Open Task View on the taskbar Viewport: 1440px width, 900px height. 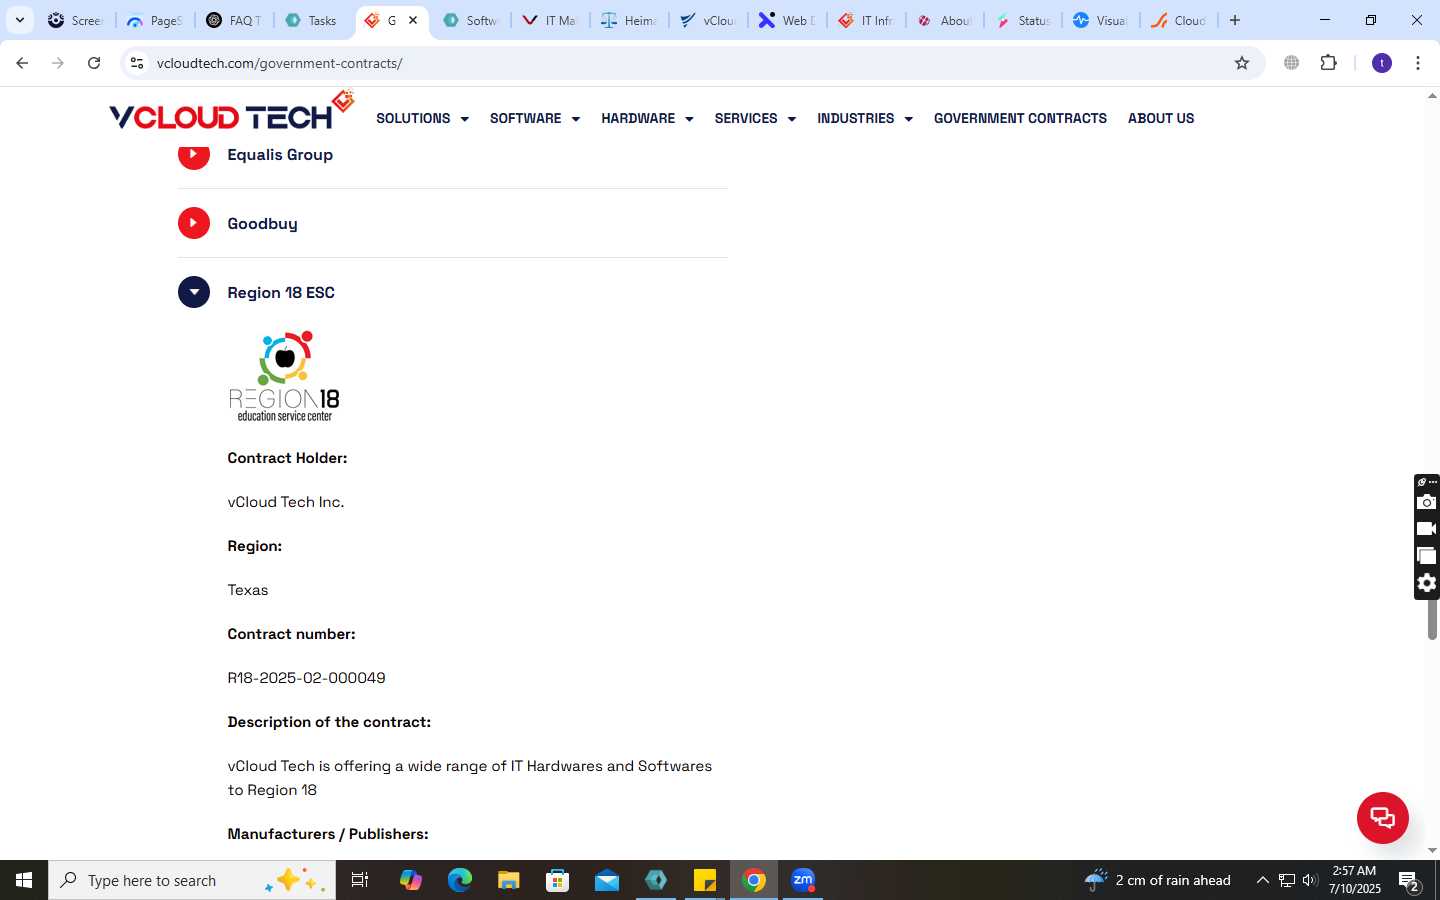pyautogui.click(x=360, y=880)
